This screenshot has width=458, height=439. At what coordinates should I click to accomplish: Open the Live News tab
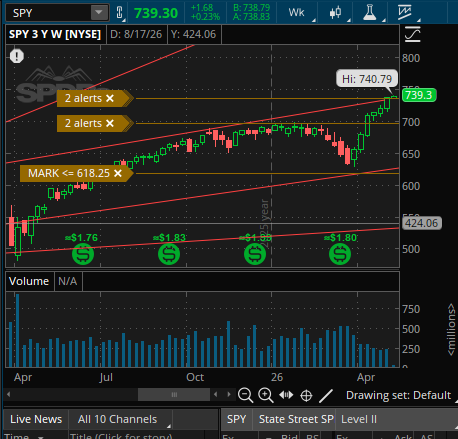[36, 419]
